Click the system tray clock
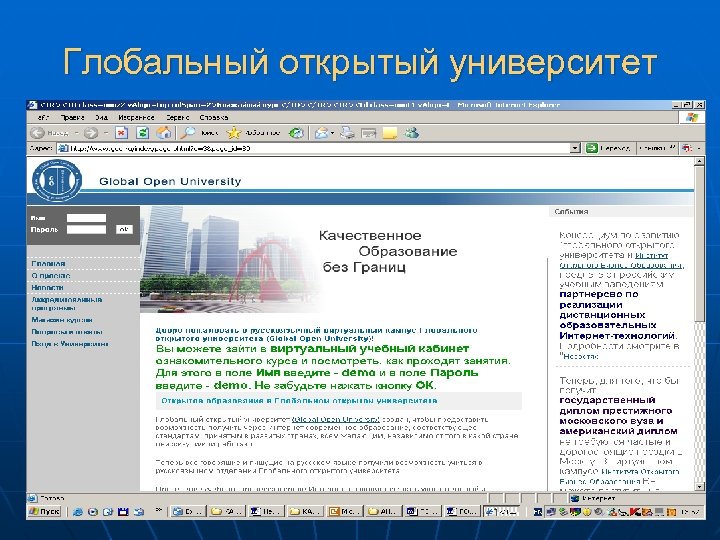The height and width of the screenshot is (540, 720). pos(691,512)
